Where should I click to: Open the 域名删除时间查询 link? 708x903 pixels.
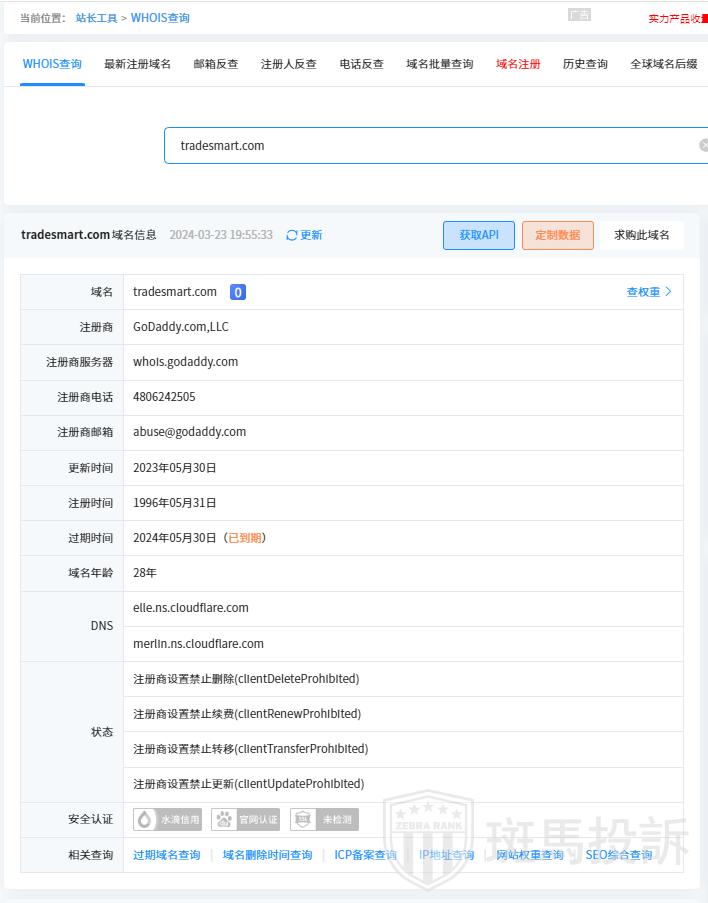267,855
